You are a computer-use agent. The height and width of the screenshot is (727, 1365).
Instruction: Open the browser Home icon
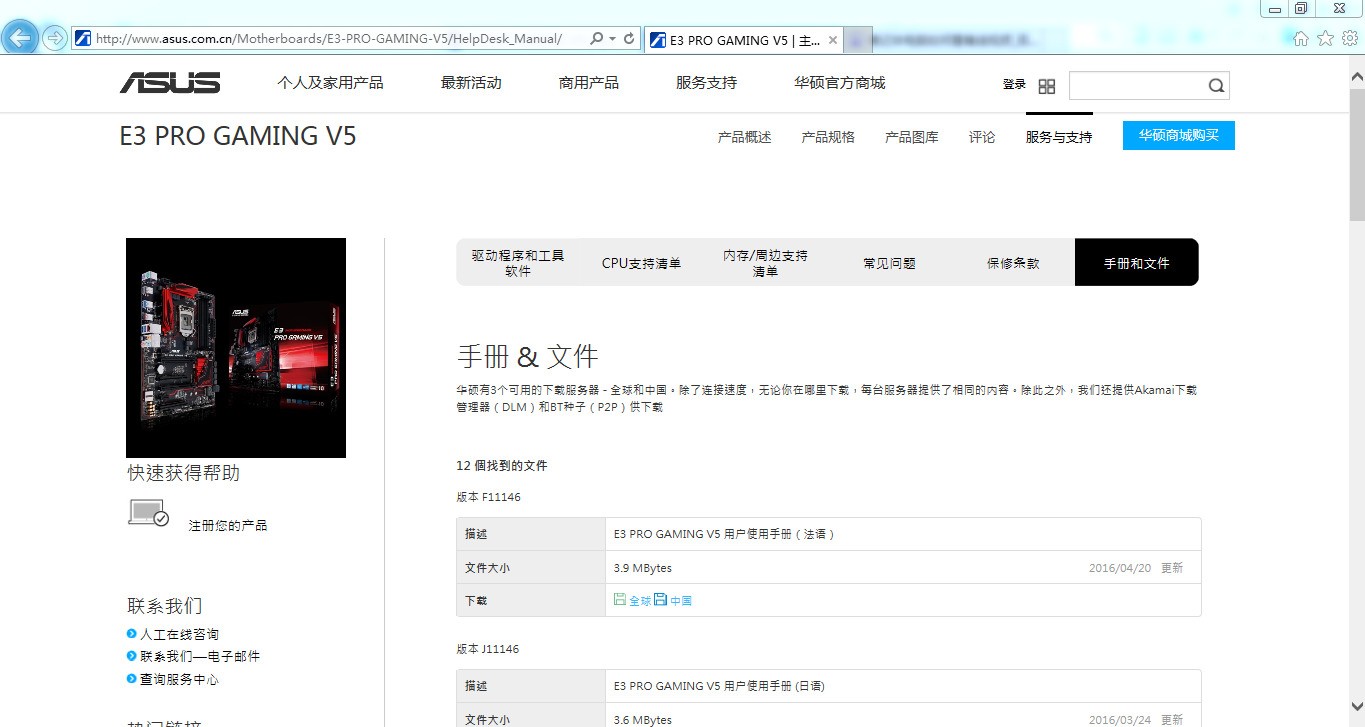1301,38
